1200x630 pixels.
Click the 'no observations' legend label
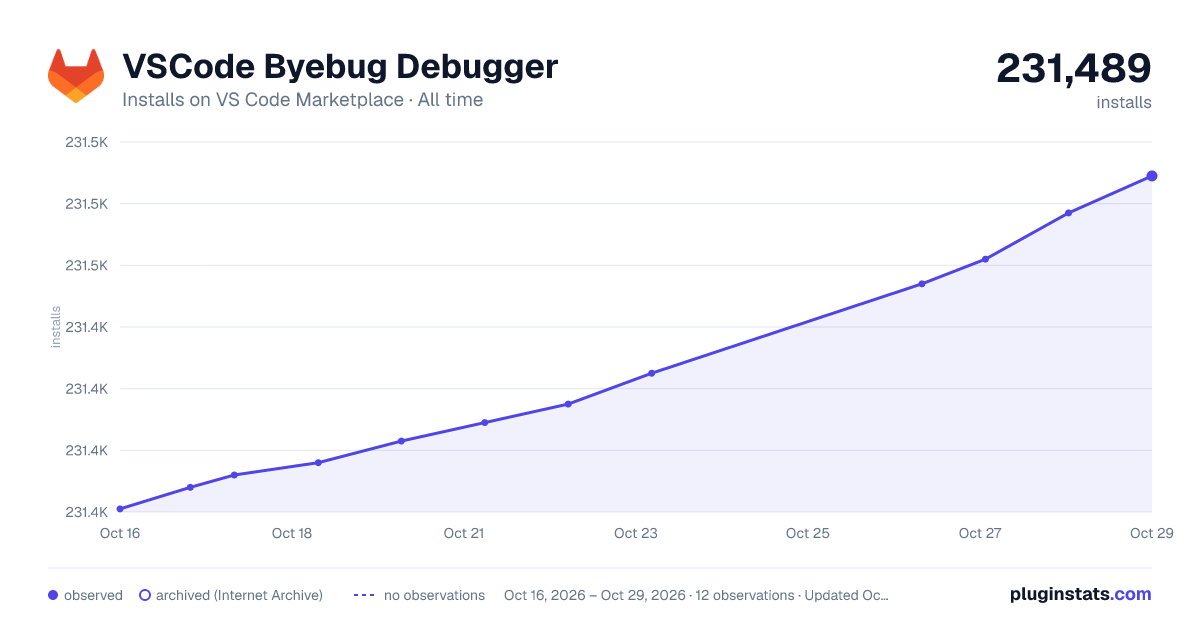434,595
